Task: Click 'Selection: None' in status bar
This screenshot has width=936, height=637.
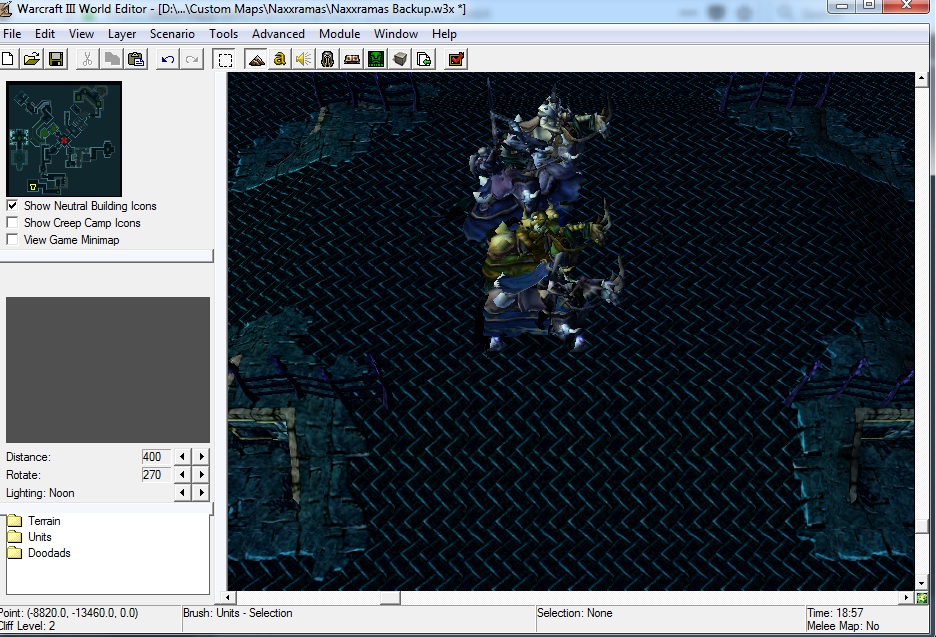Action: (x=574, y=613)
